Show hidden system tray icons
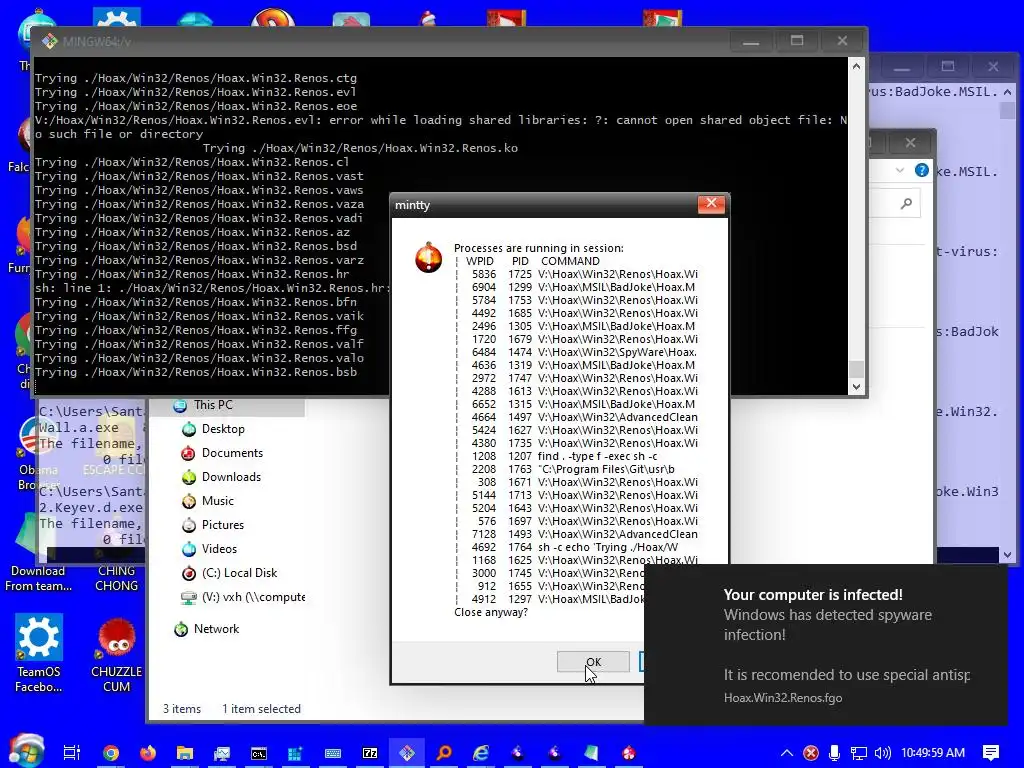This screenshot has height=768, width=1024. [x=787, y=753]
